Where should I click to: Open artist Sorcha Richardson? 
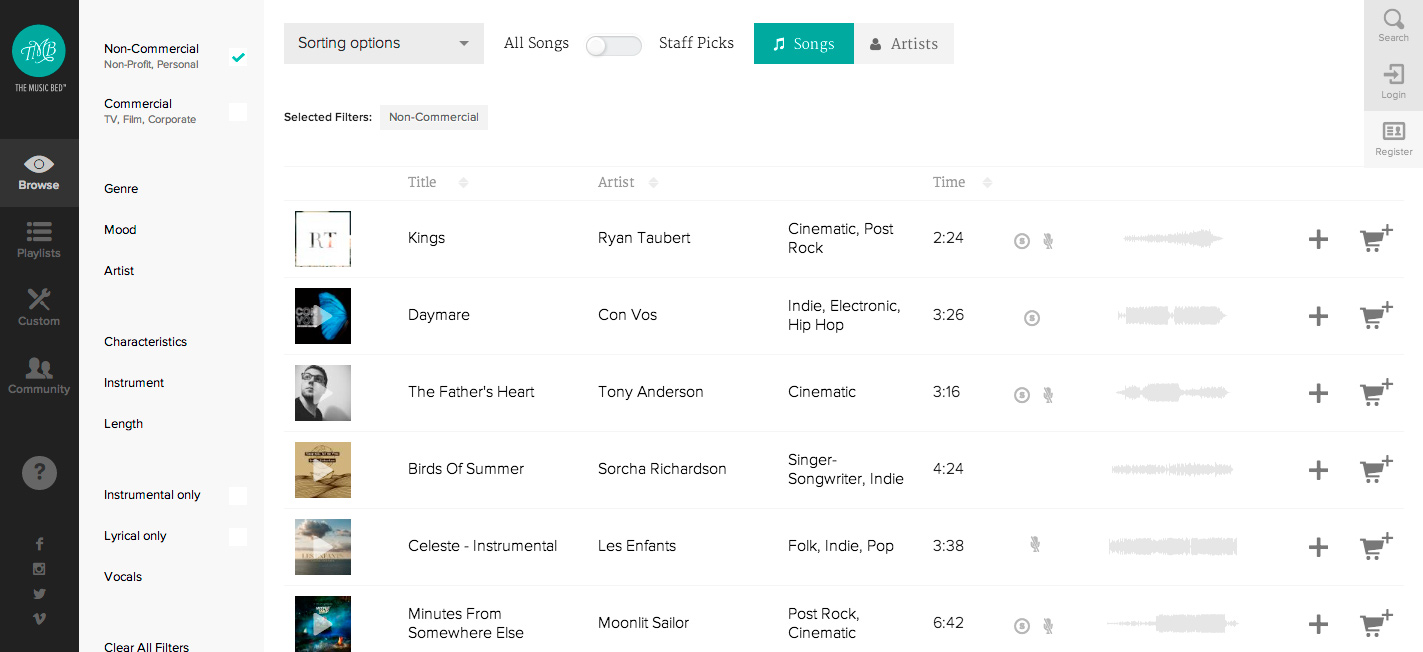pyautogui.click(x=662, y=469)
